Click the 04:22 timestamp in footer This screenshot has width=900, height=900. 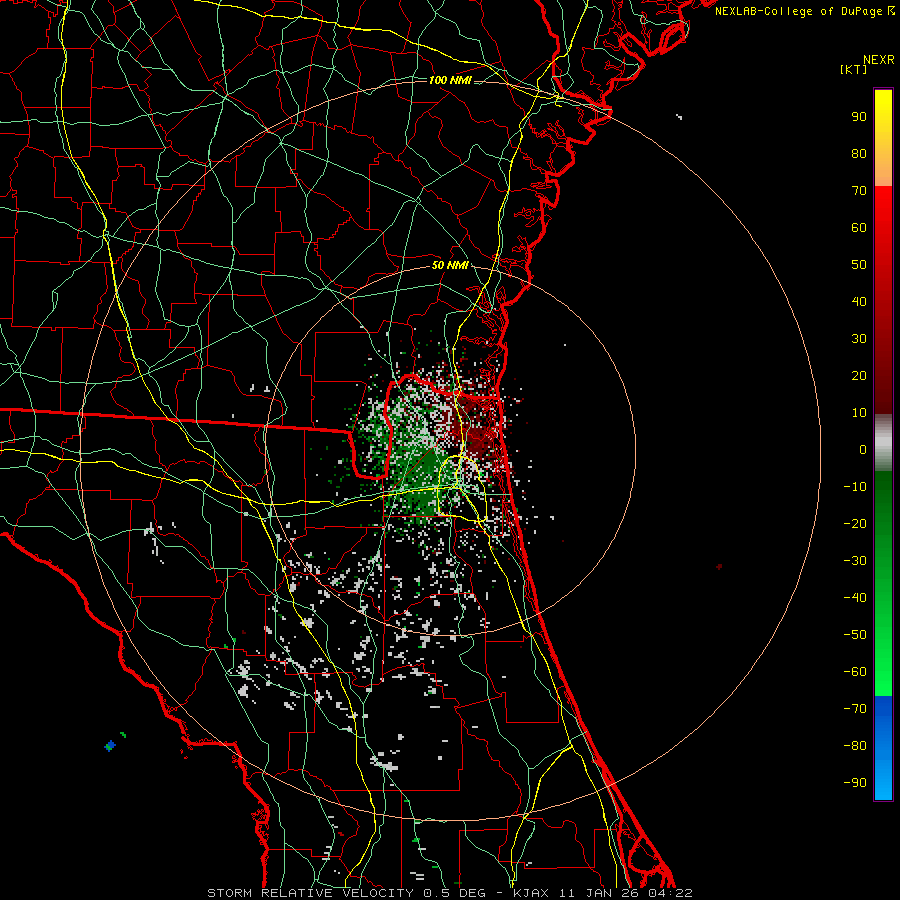pyautogui.click(x=671, y=893)
